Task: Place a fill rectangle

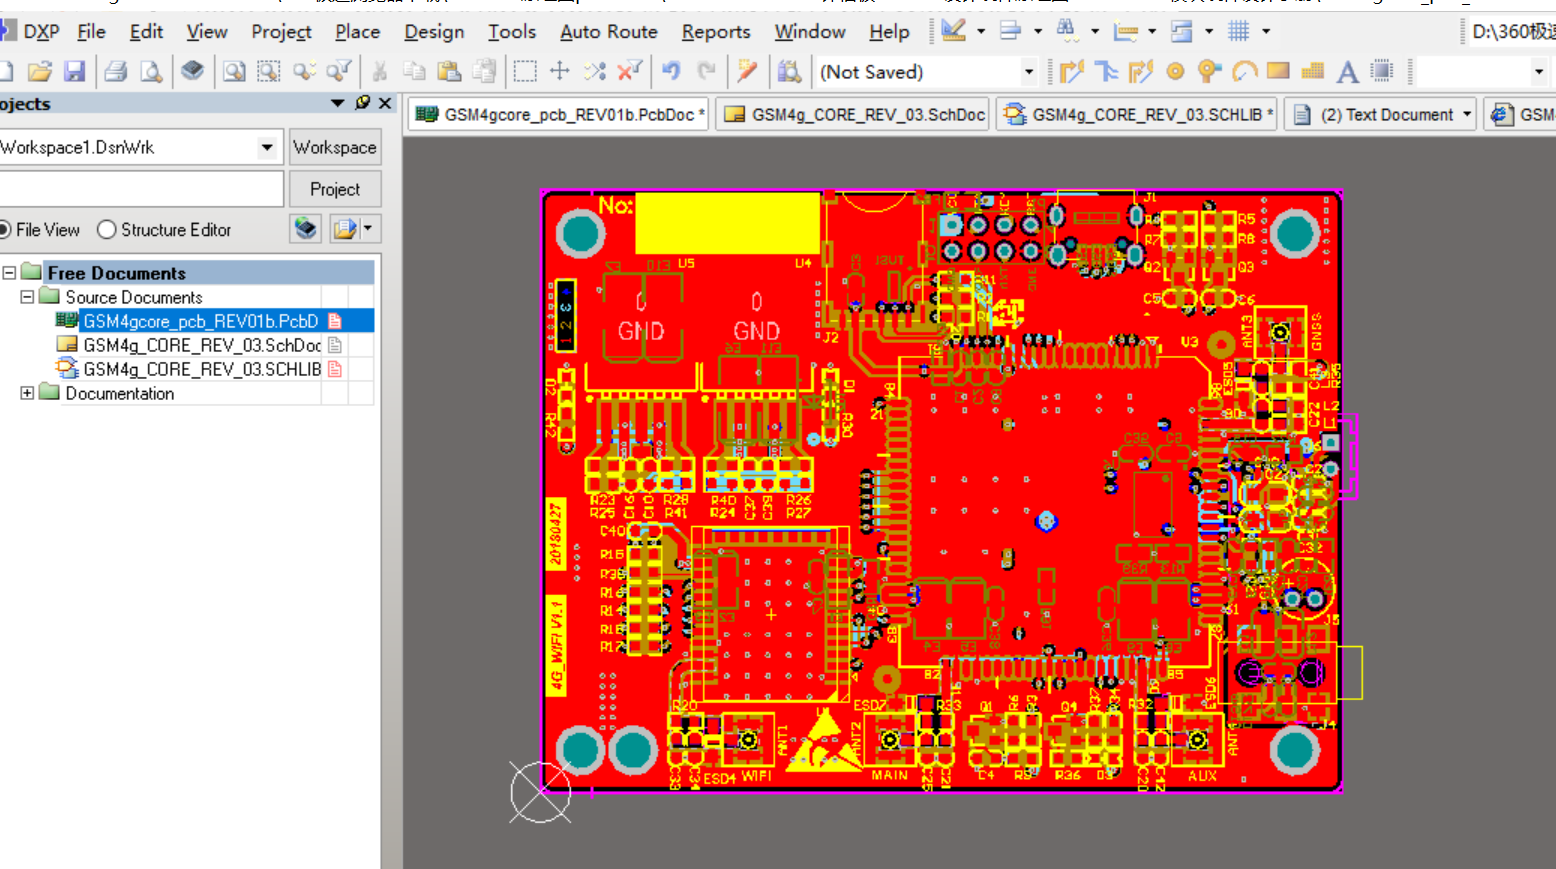Action: (1278, 71)
